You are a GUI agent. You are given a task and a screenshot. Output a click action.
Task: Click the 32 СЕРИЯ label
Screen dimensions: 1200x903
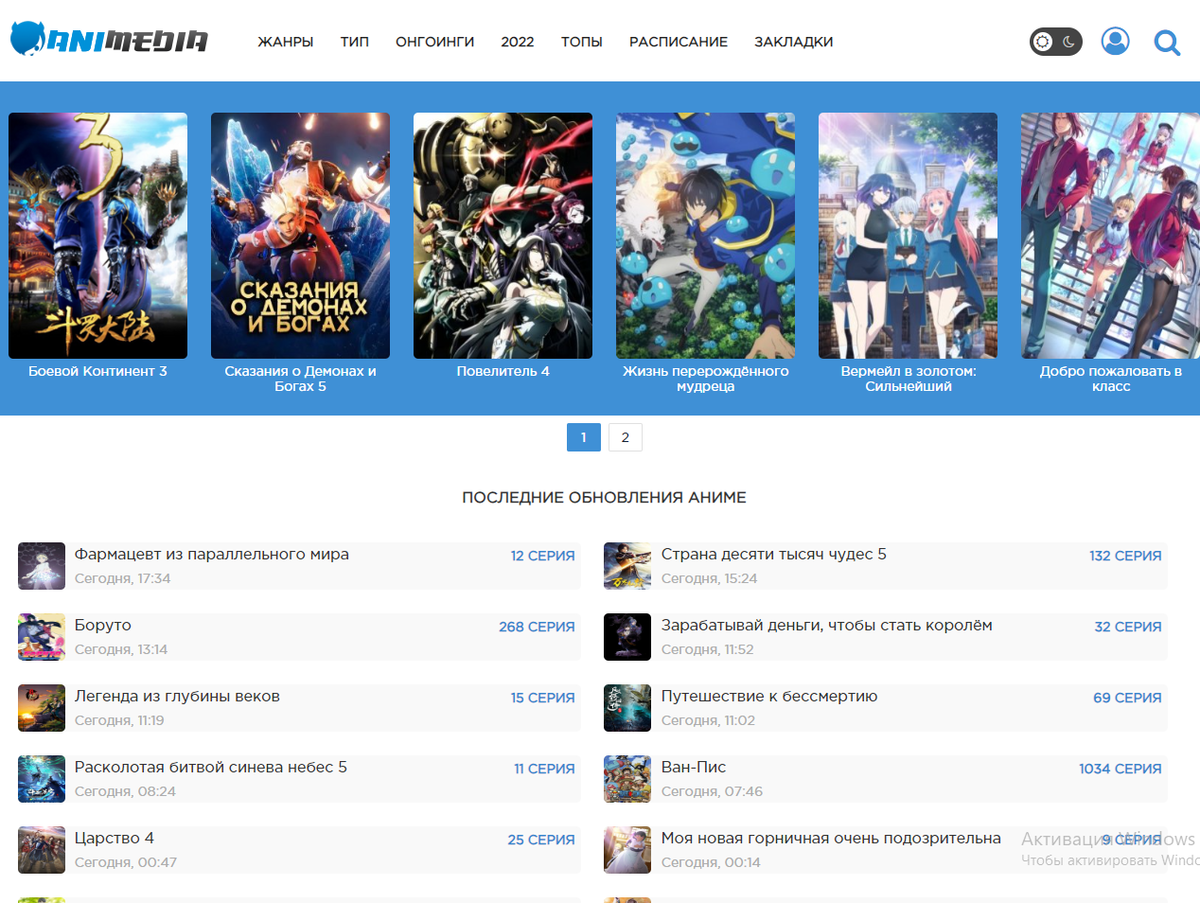point(1128,627)
